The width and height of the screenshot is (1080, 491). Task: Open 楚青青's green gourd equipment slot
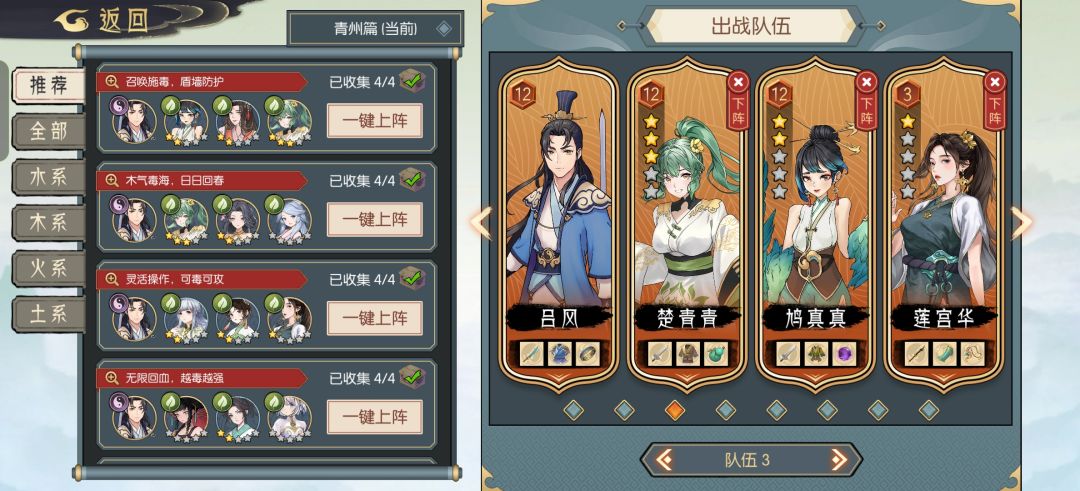716,354
